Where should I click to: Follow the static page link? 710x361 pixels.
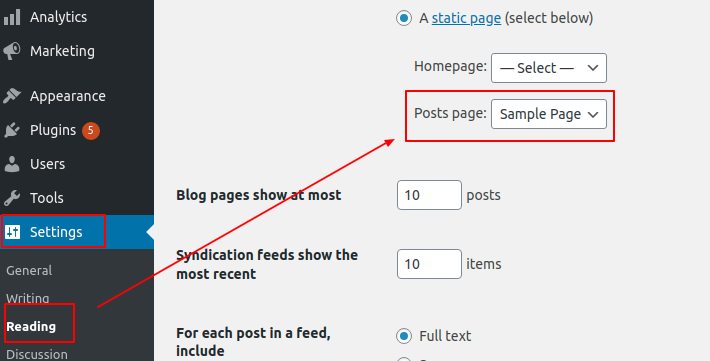click(466, 18)
